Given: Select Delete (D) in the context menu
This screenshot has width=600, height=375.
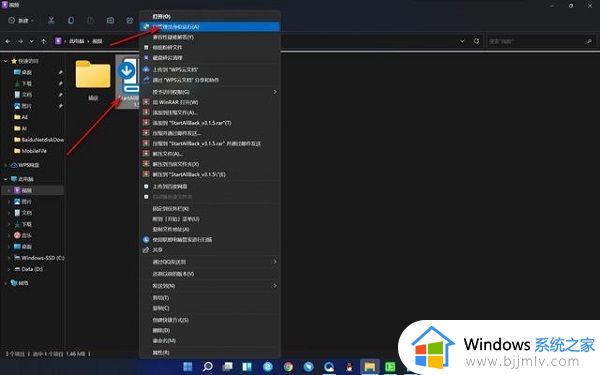Looking at the screenshot, I should tap(161, 330).
